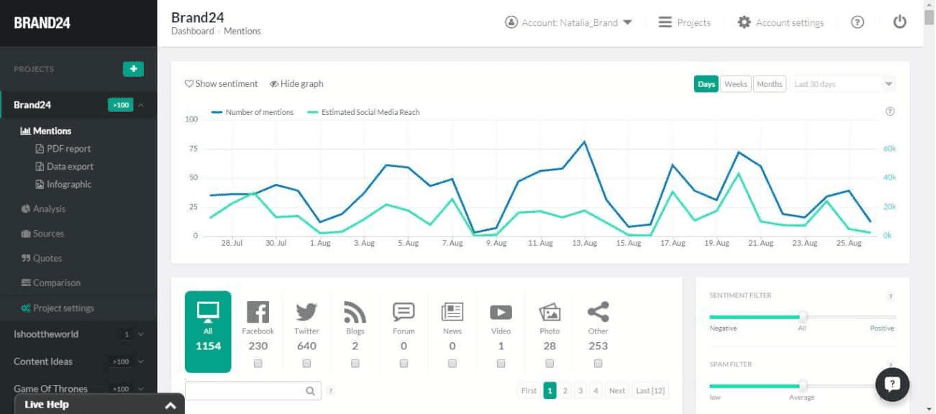Select the Blogs RSS icon
Viewport: 936px width, 414px height.
pyautogui.click(x=355, y=312)
